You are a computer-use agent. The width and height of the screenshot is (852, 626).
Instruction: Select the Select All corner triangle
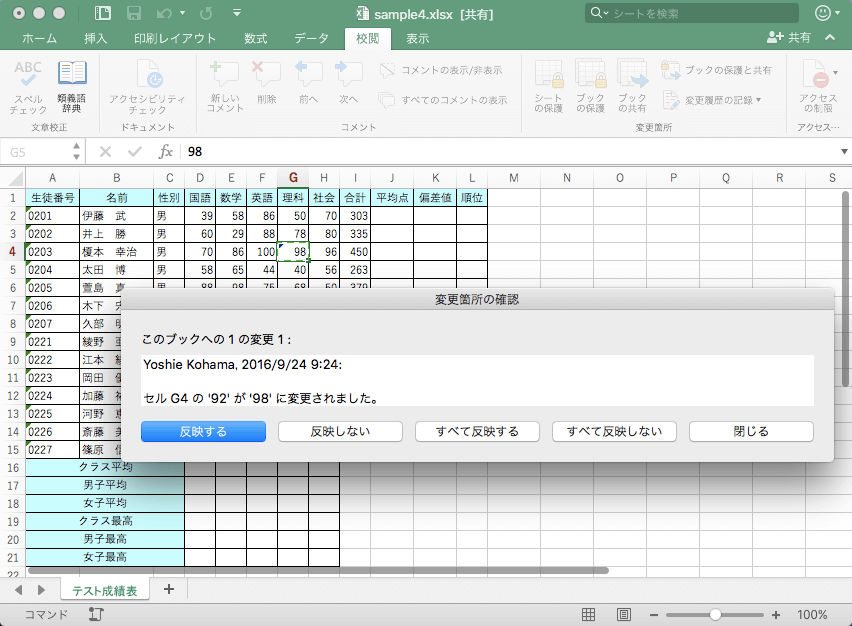point(15,178)
